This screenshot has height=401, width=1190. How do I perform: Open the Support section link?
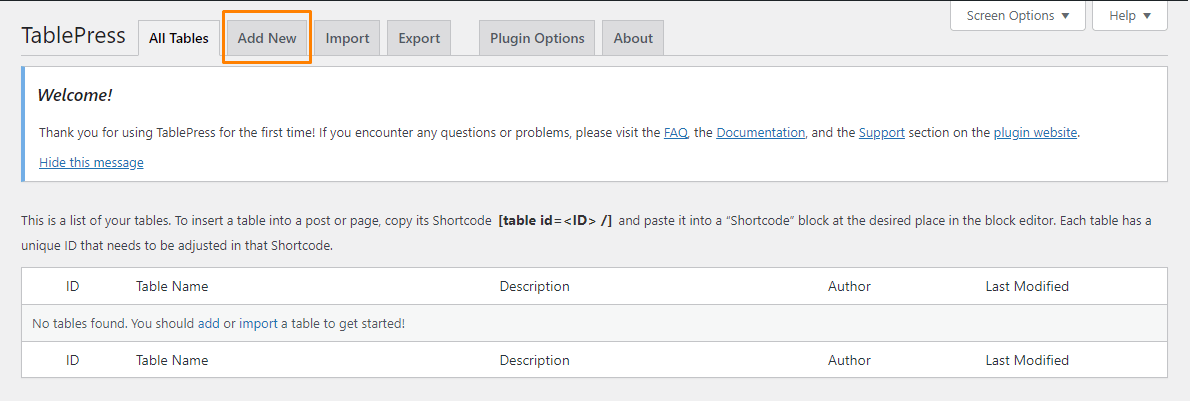(x=881, y=132)
